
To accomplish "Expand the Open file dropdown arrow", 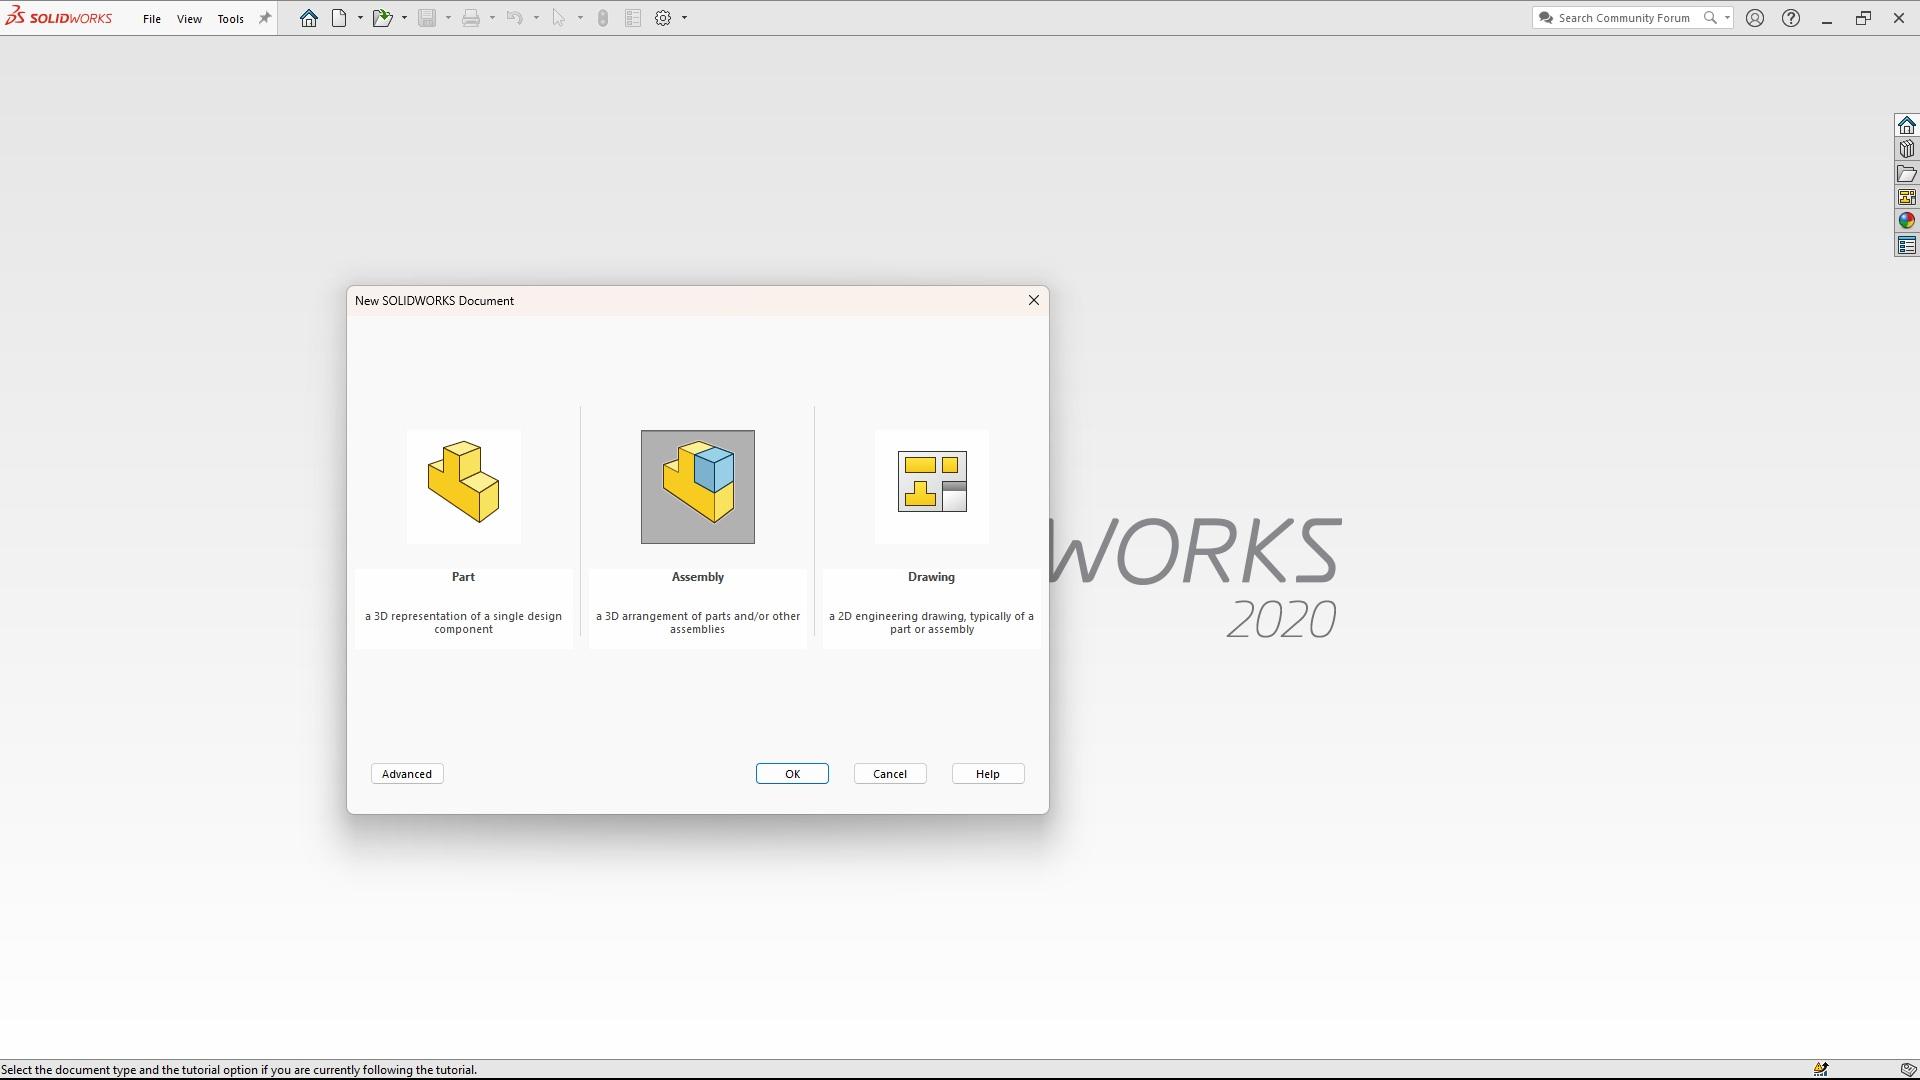I will coord(404,18).
